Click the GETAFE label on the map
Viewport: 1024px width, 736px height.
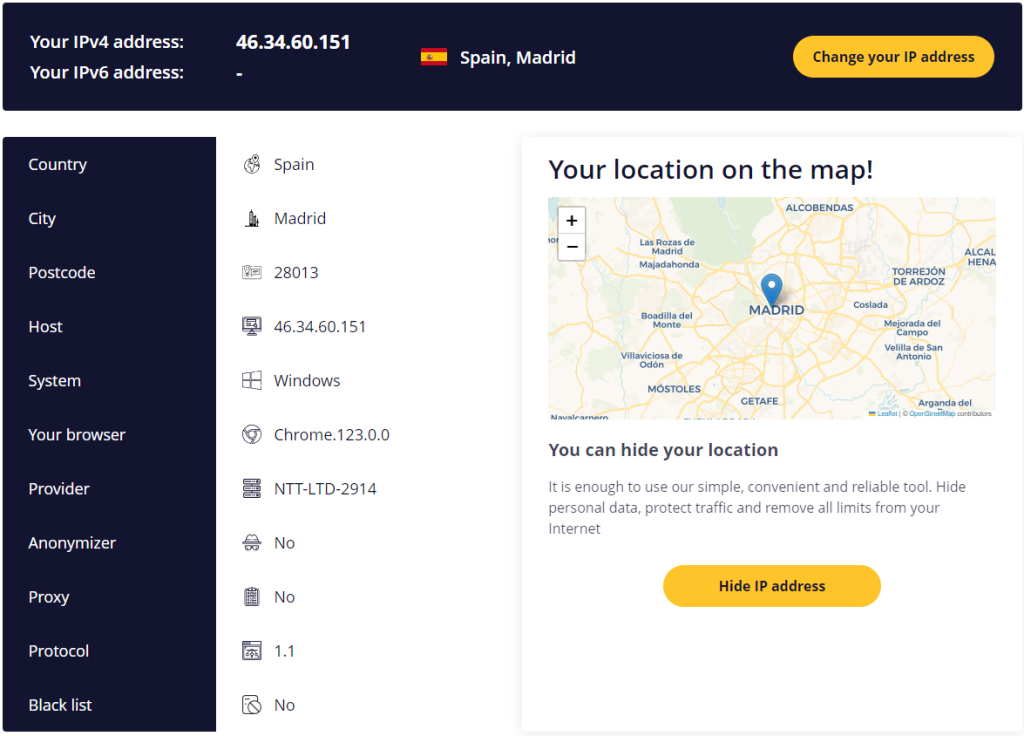(x=759, y=401)
